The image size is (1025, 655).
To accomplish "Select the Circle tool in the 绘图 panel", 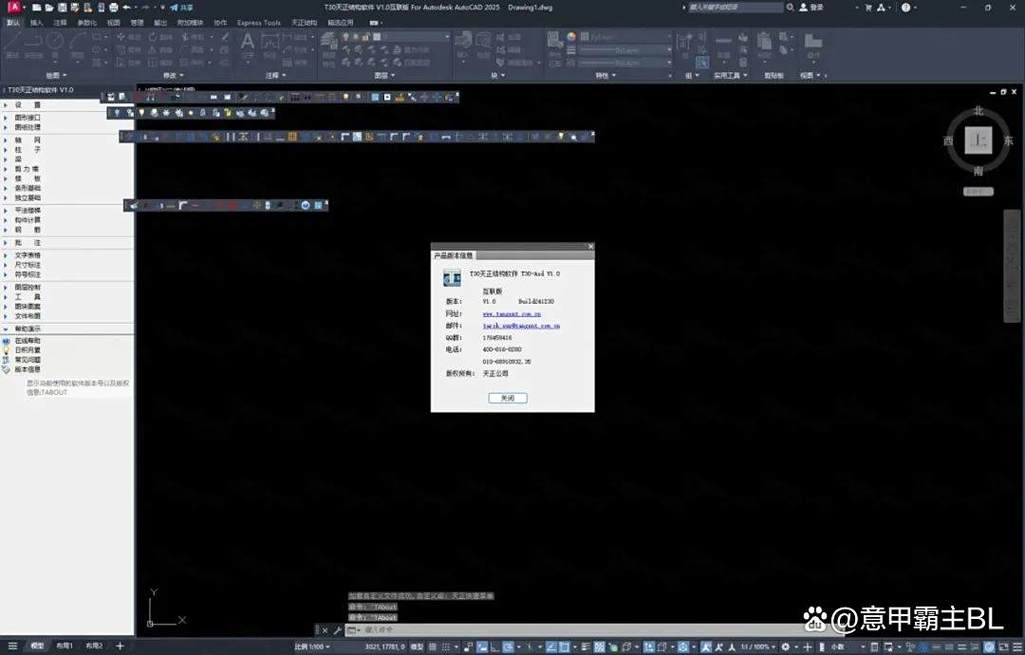I will coord(55,46).
